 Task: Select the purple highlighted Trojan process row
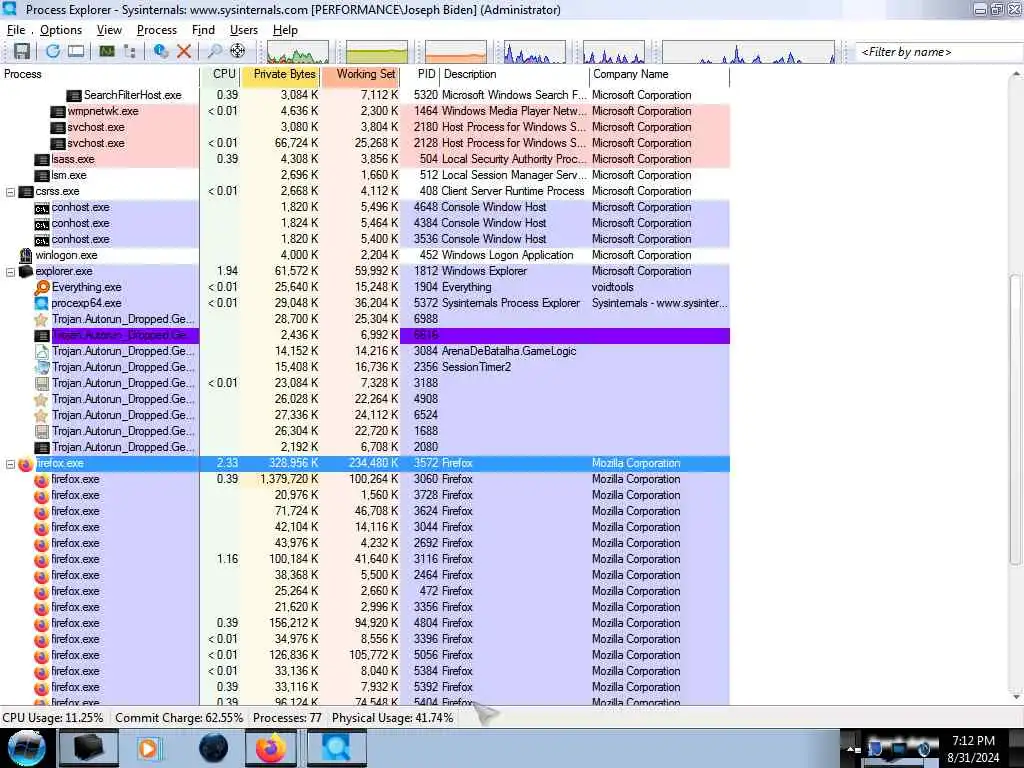pos(364,336)
